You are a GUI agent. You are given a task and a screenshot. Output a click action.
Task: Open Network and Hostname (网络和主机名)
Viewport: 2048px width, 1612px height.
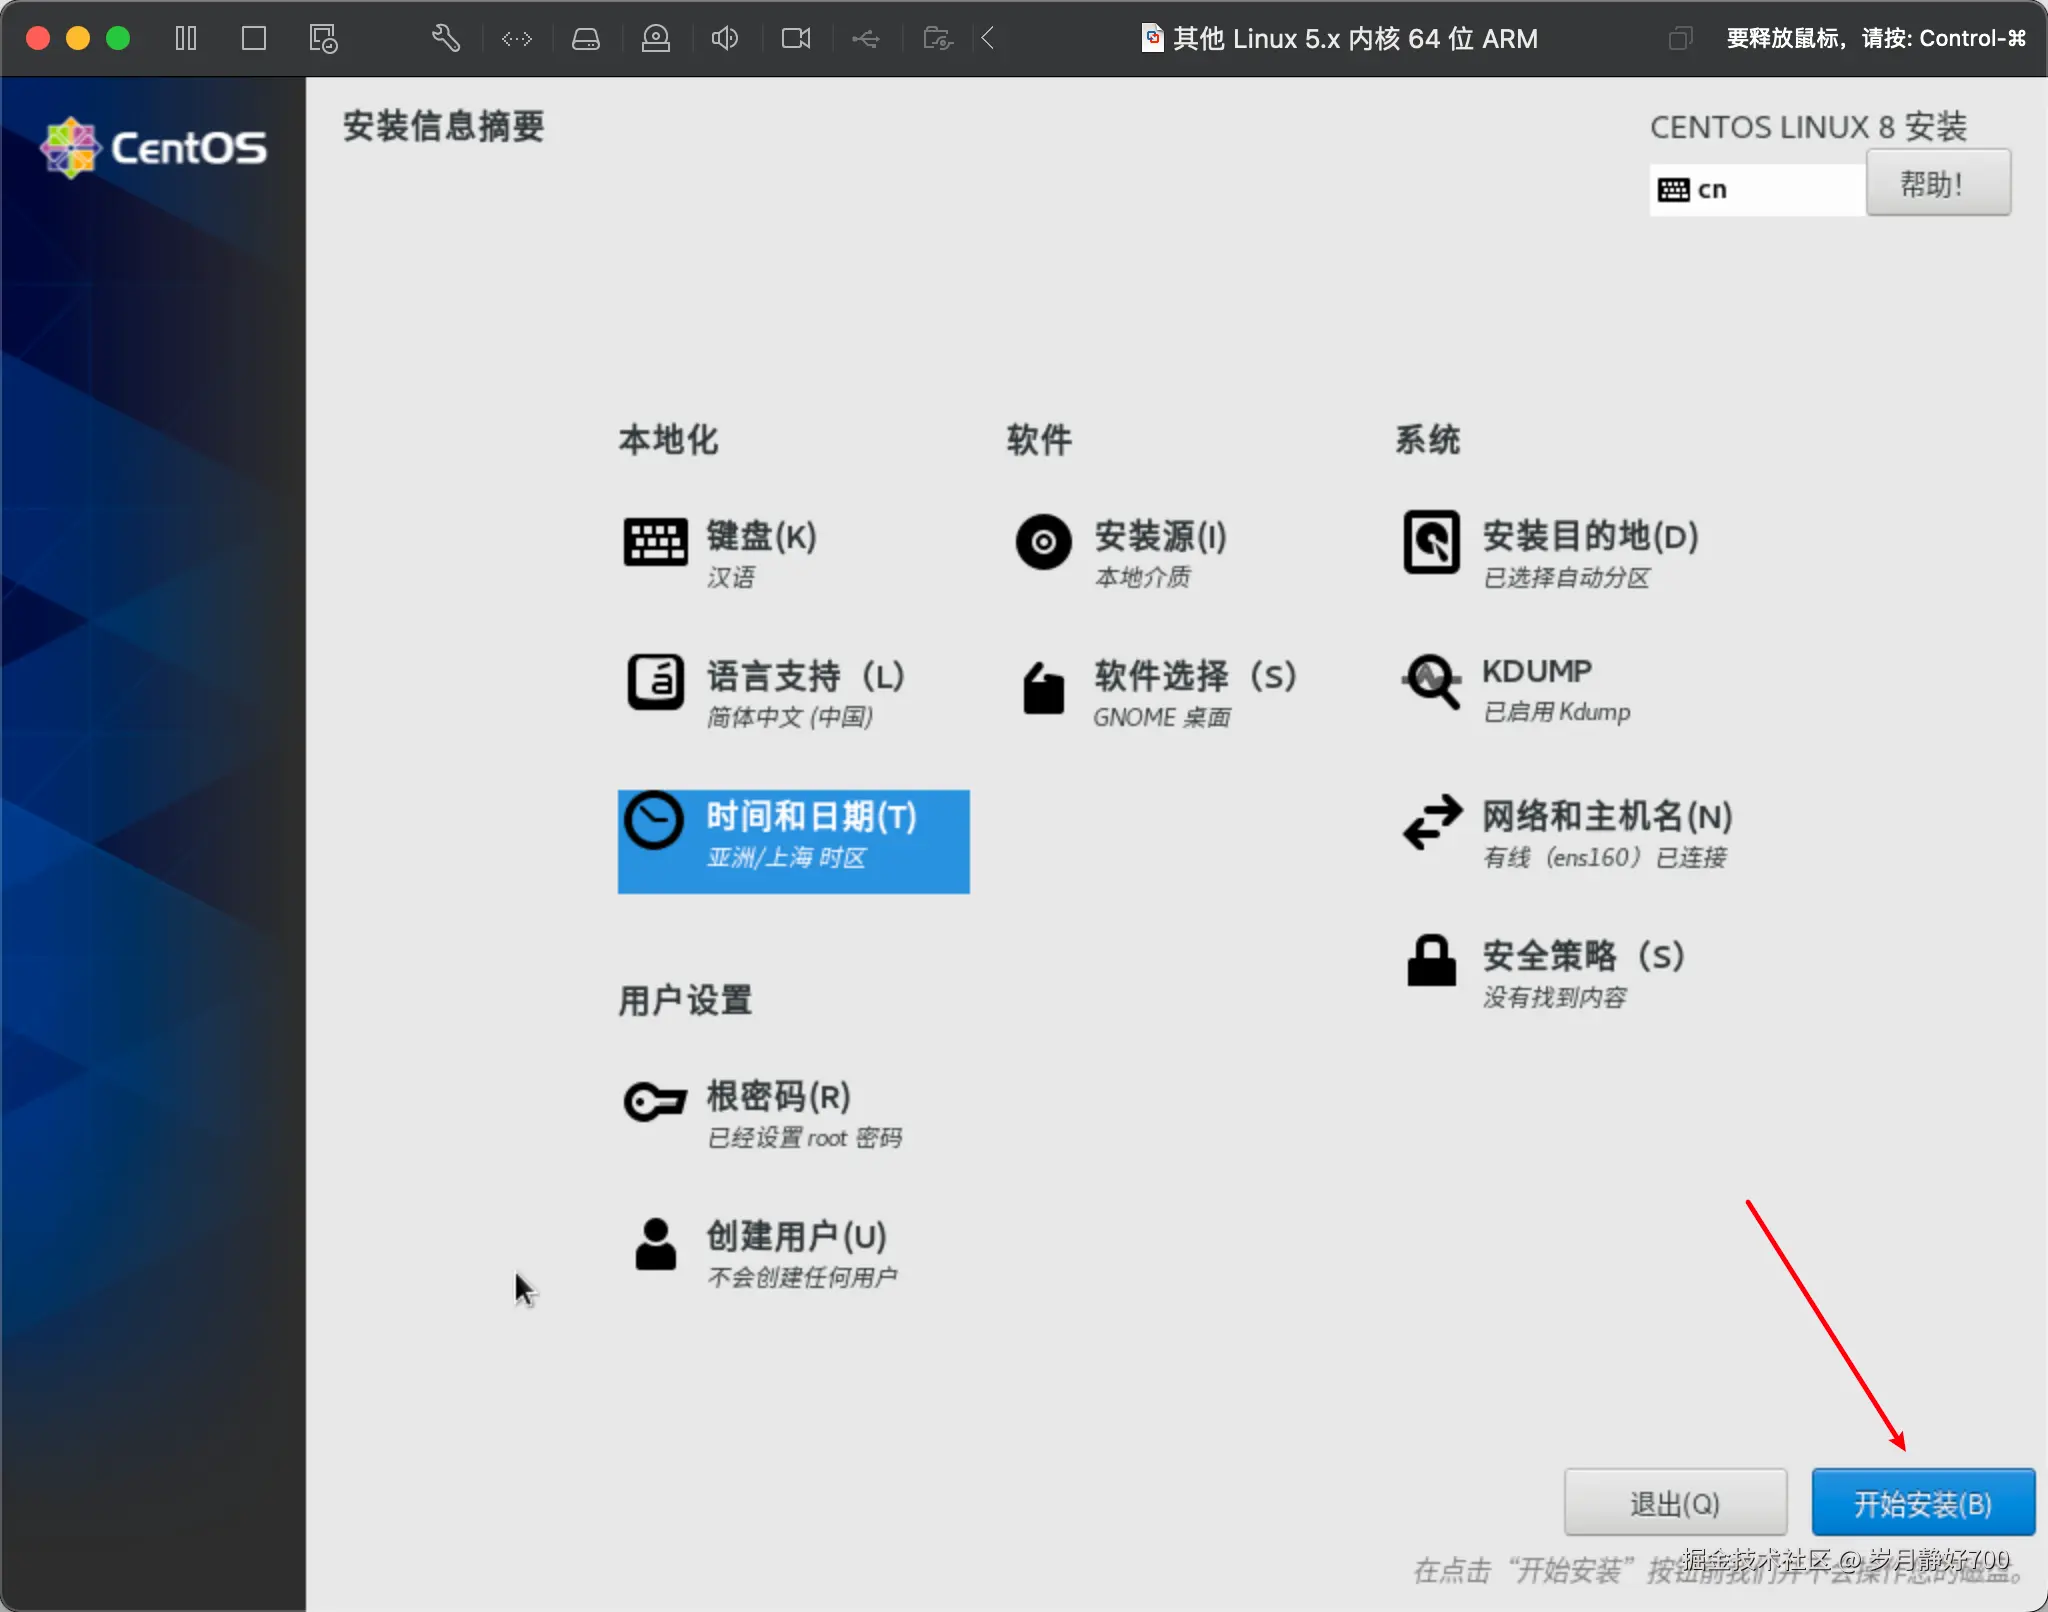[1605, 817]
